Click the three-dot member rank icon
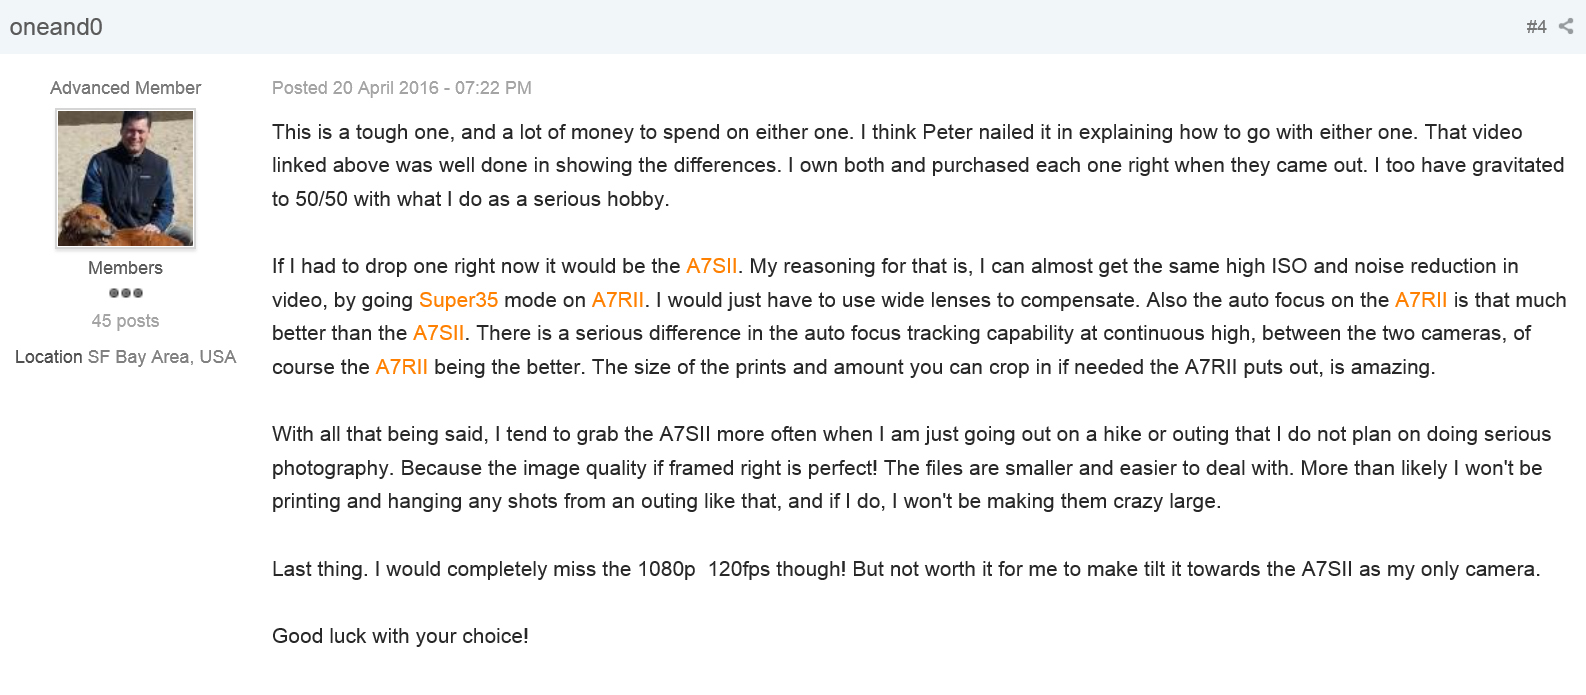Viewport: 1586px width, 695px height. pos(125,293)
